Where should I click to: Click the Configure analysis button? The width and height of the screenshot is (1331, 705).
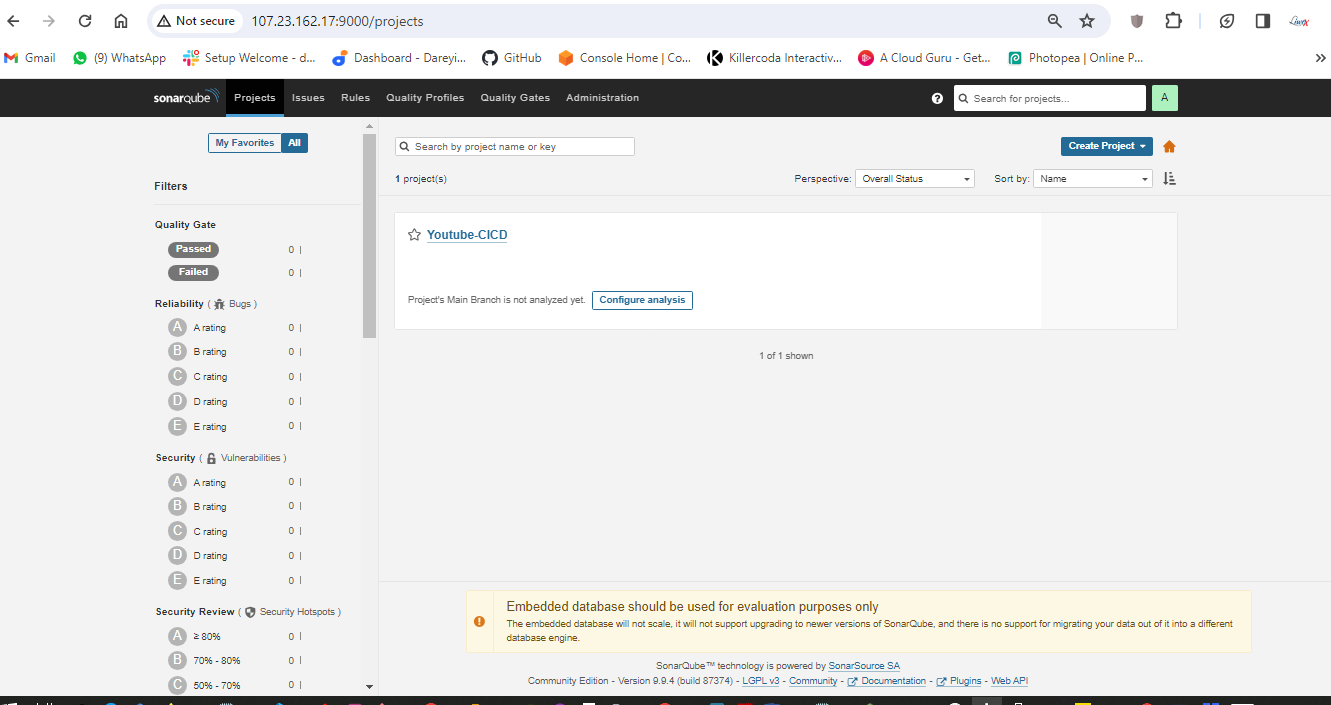642,300
